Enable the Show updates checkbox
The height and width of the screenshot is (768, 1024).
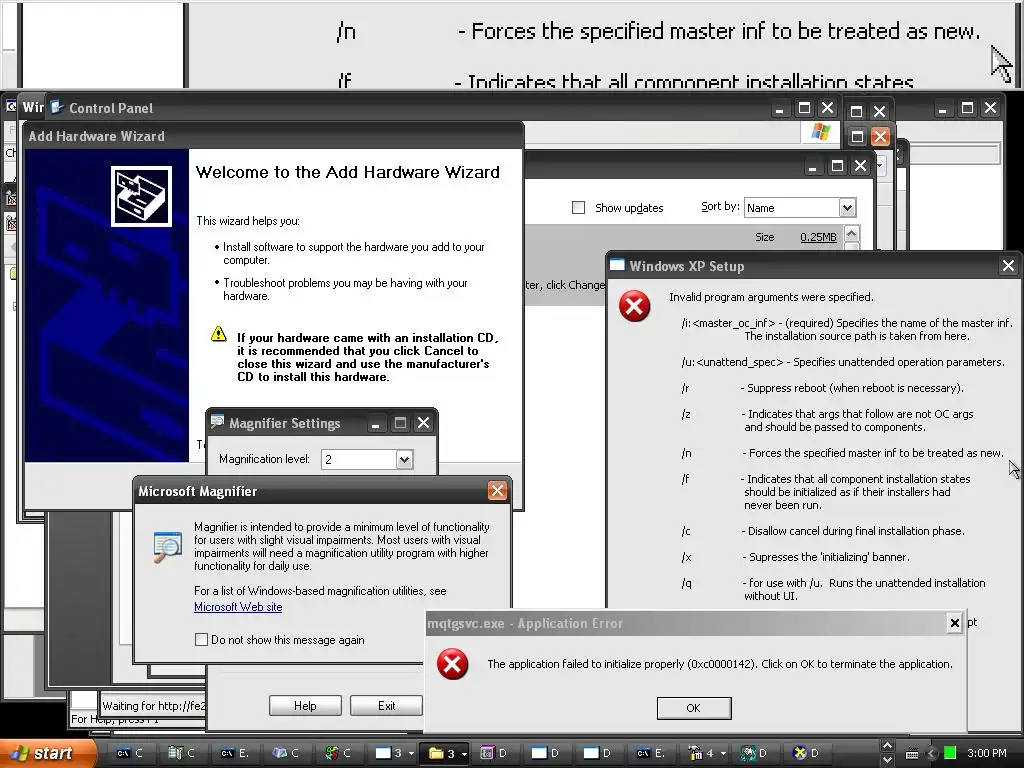coord(578,208)
